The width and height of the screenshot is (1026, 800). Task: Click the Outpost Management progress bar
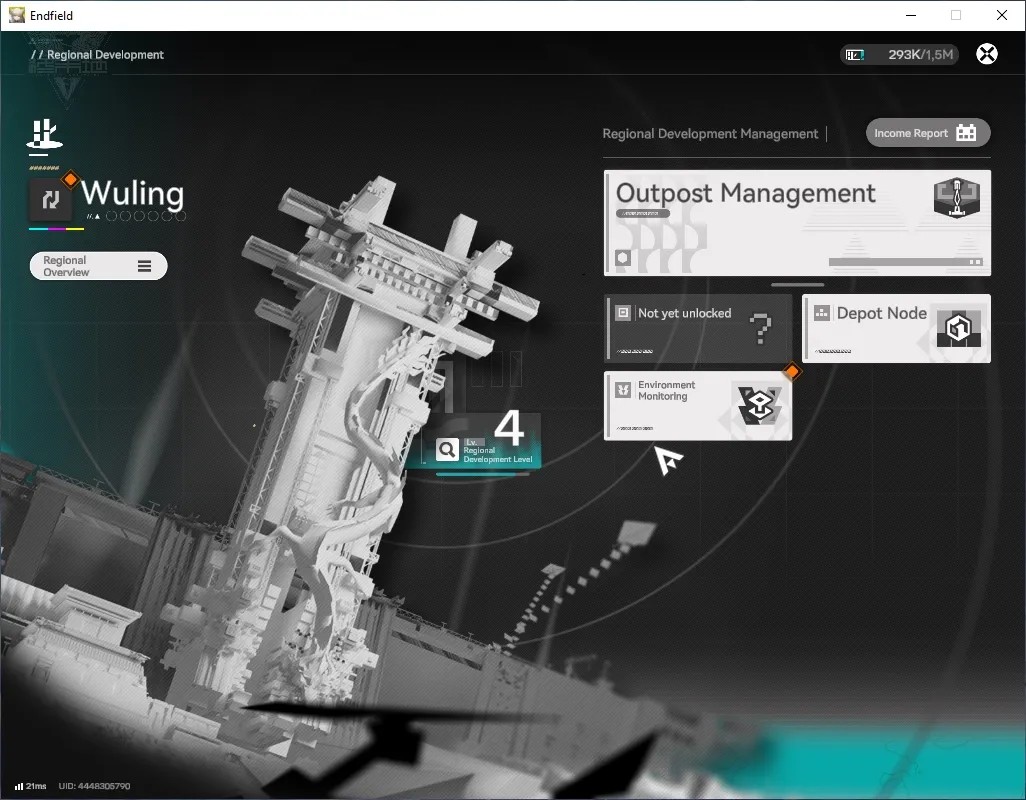906,262
